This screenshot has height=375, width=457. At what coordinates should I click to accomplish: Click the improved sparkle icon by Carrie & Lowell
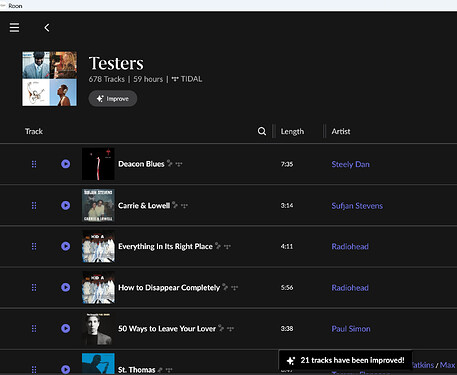click(175, 204)
